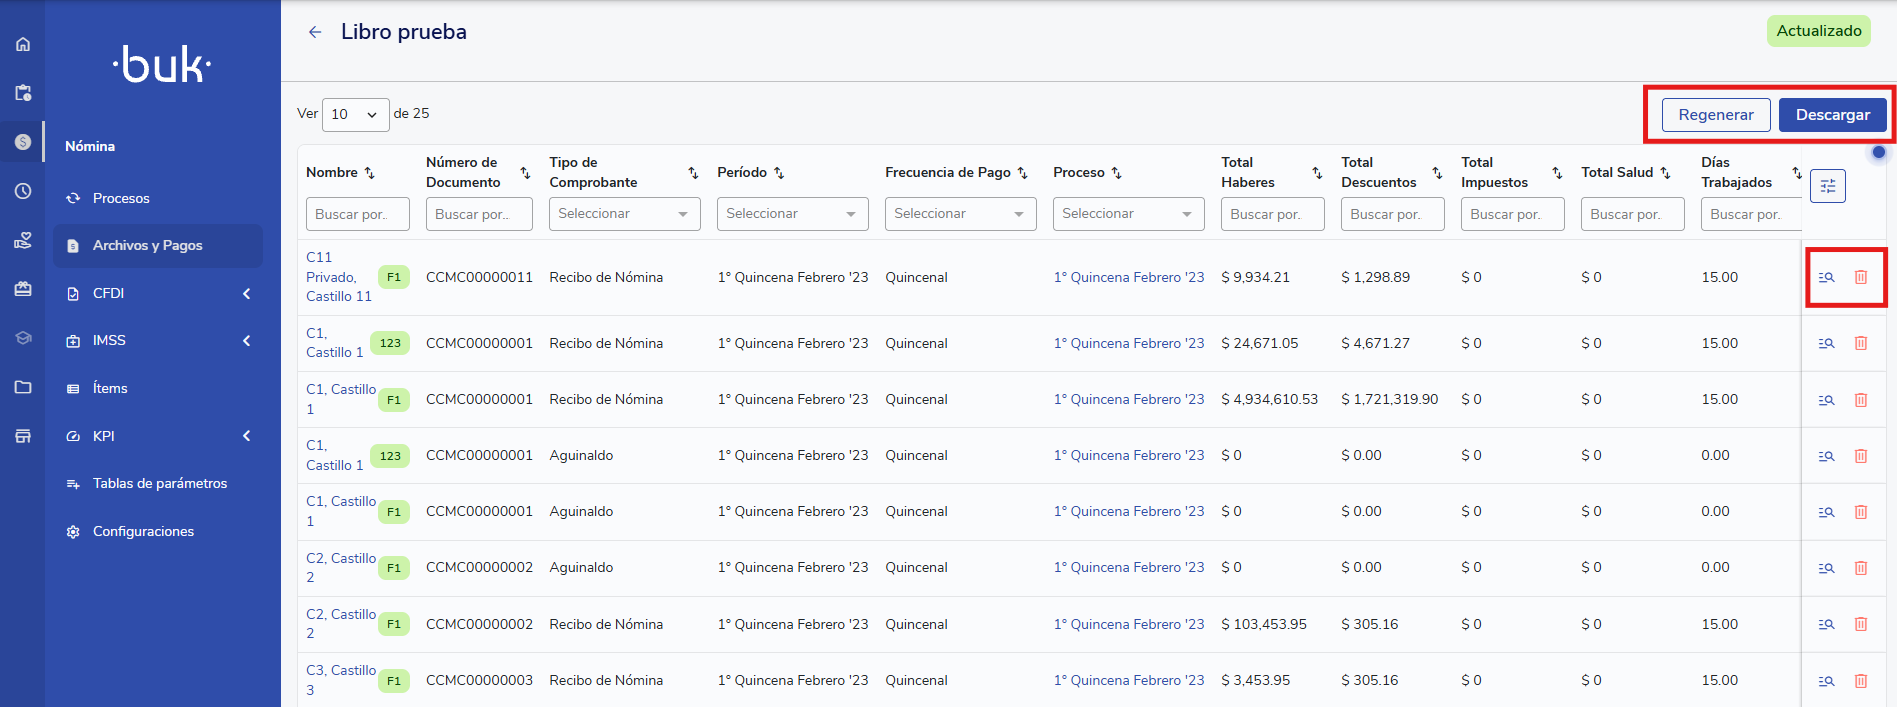
Task: Sort table by Nombre column
Action: click(x=369, y=173)
